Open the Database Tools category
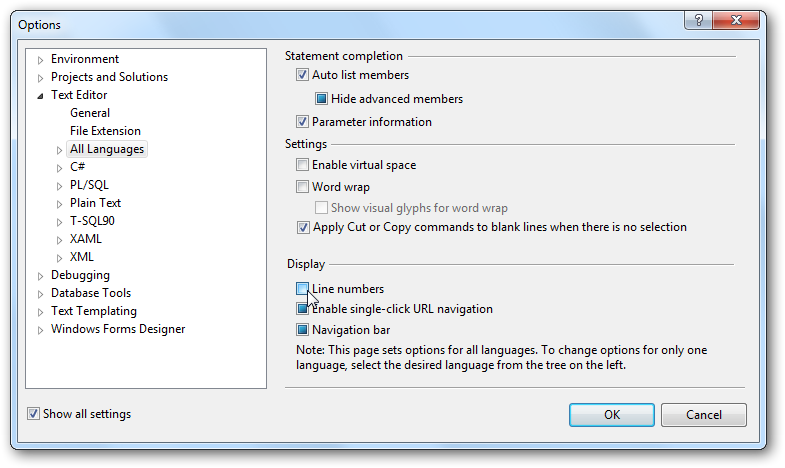Screen dimensions: 785x468 [90, 293]
